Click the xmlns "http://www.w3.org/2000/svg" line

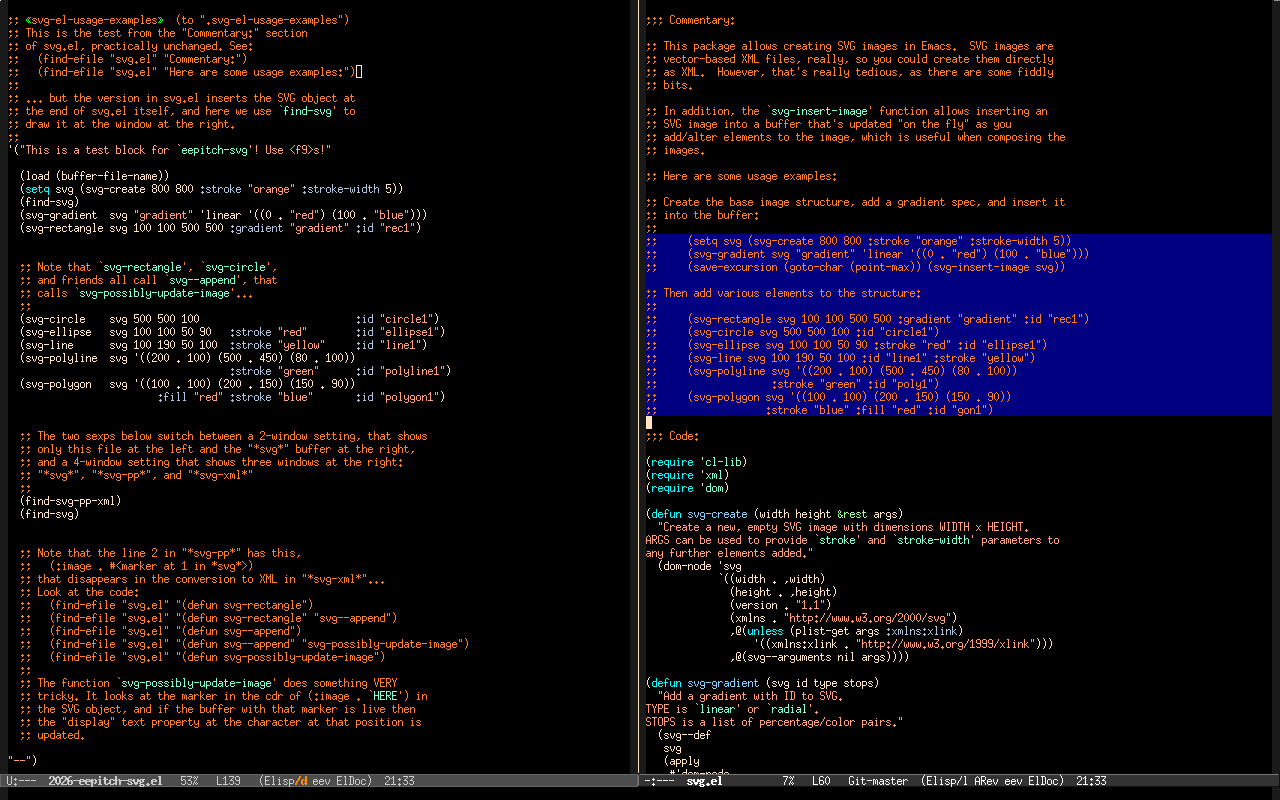[x=843, y=618]
